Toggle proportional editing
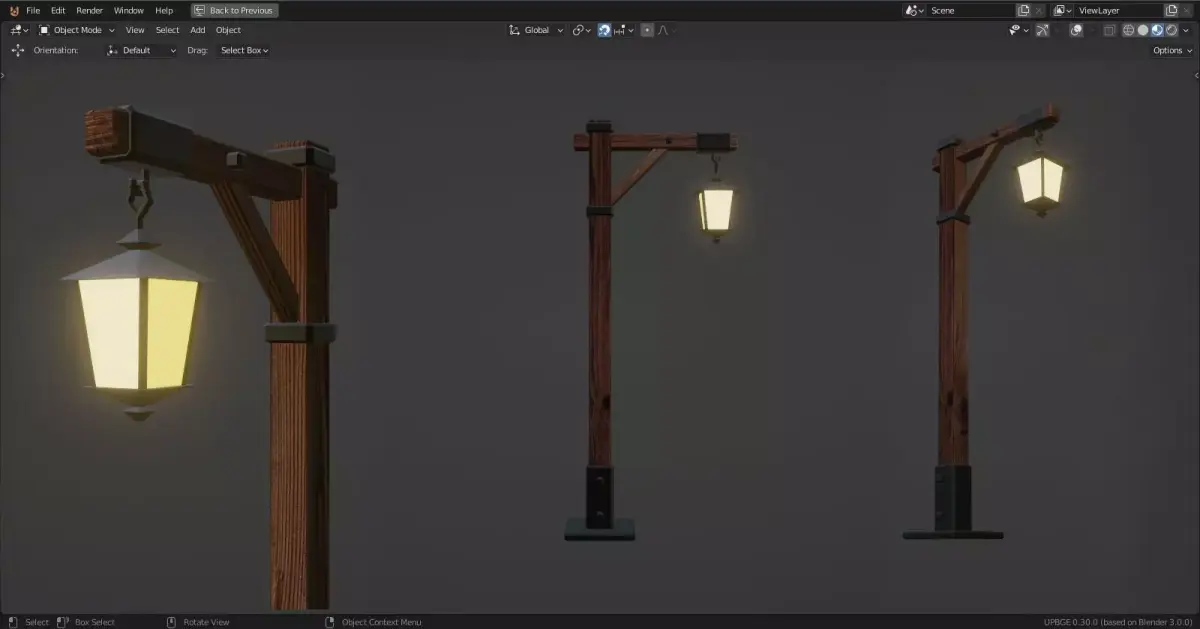This screenshot has height=629, width=1200. click(x=647, y=30)
